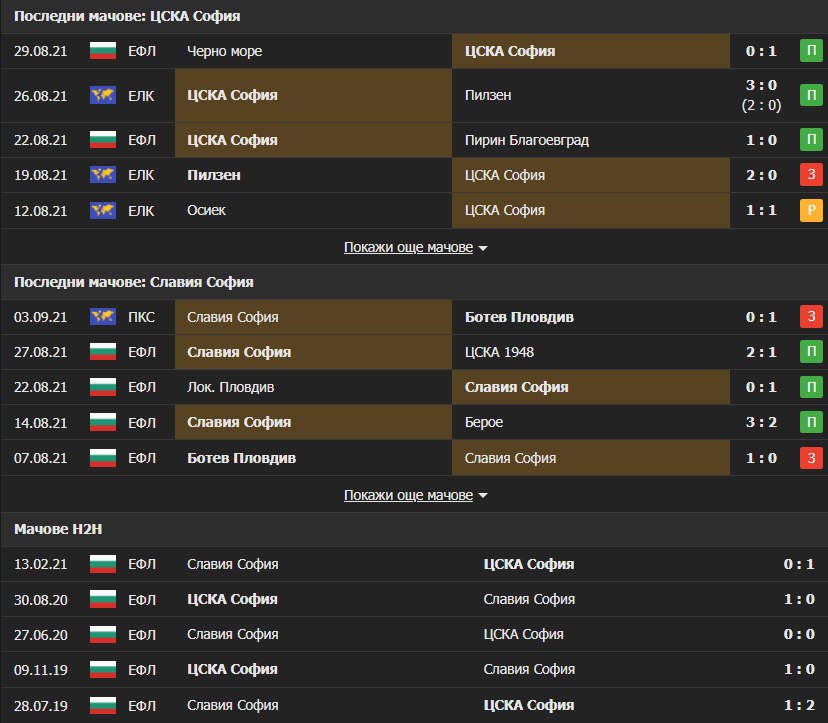Open the Осиек team link
828x723 pixels.
coord(206,210)
